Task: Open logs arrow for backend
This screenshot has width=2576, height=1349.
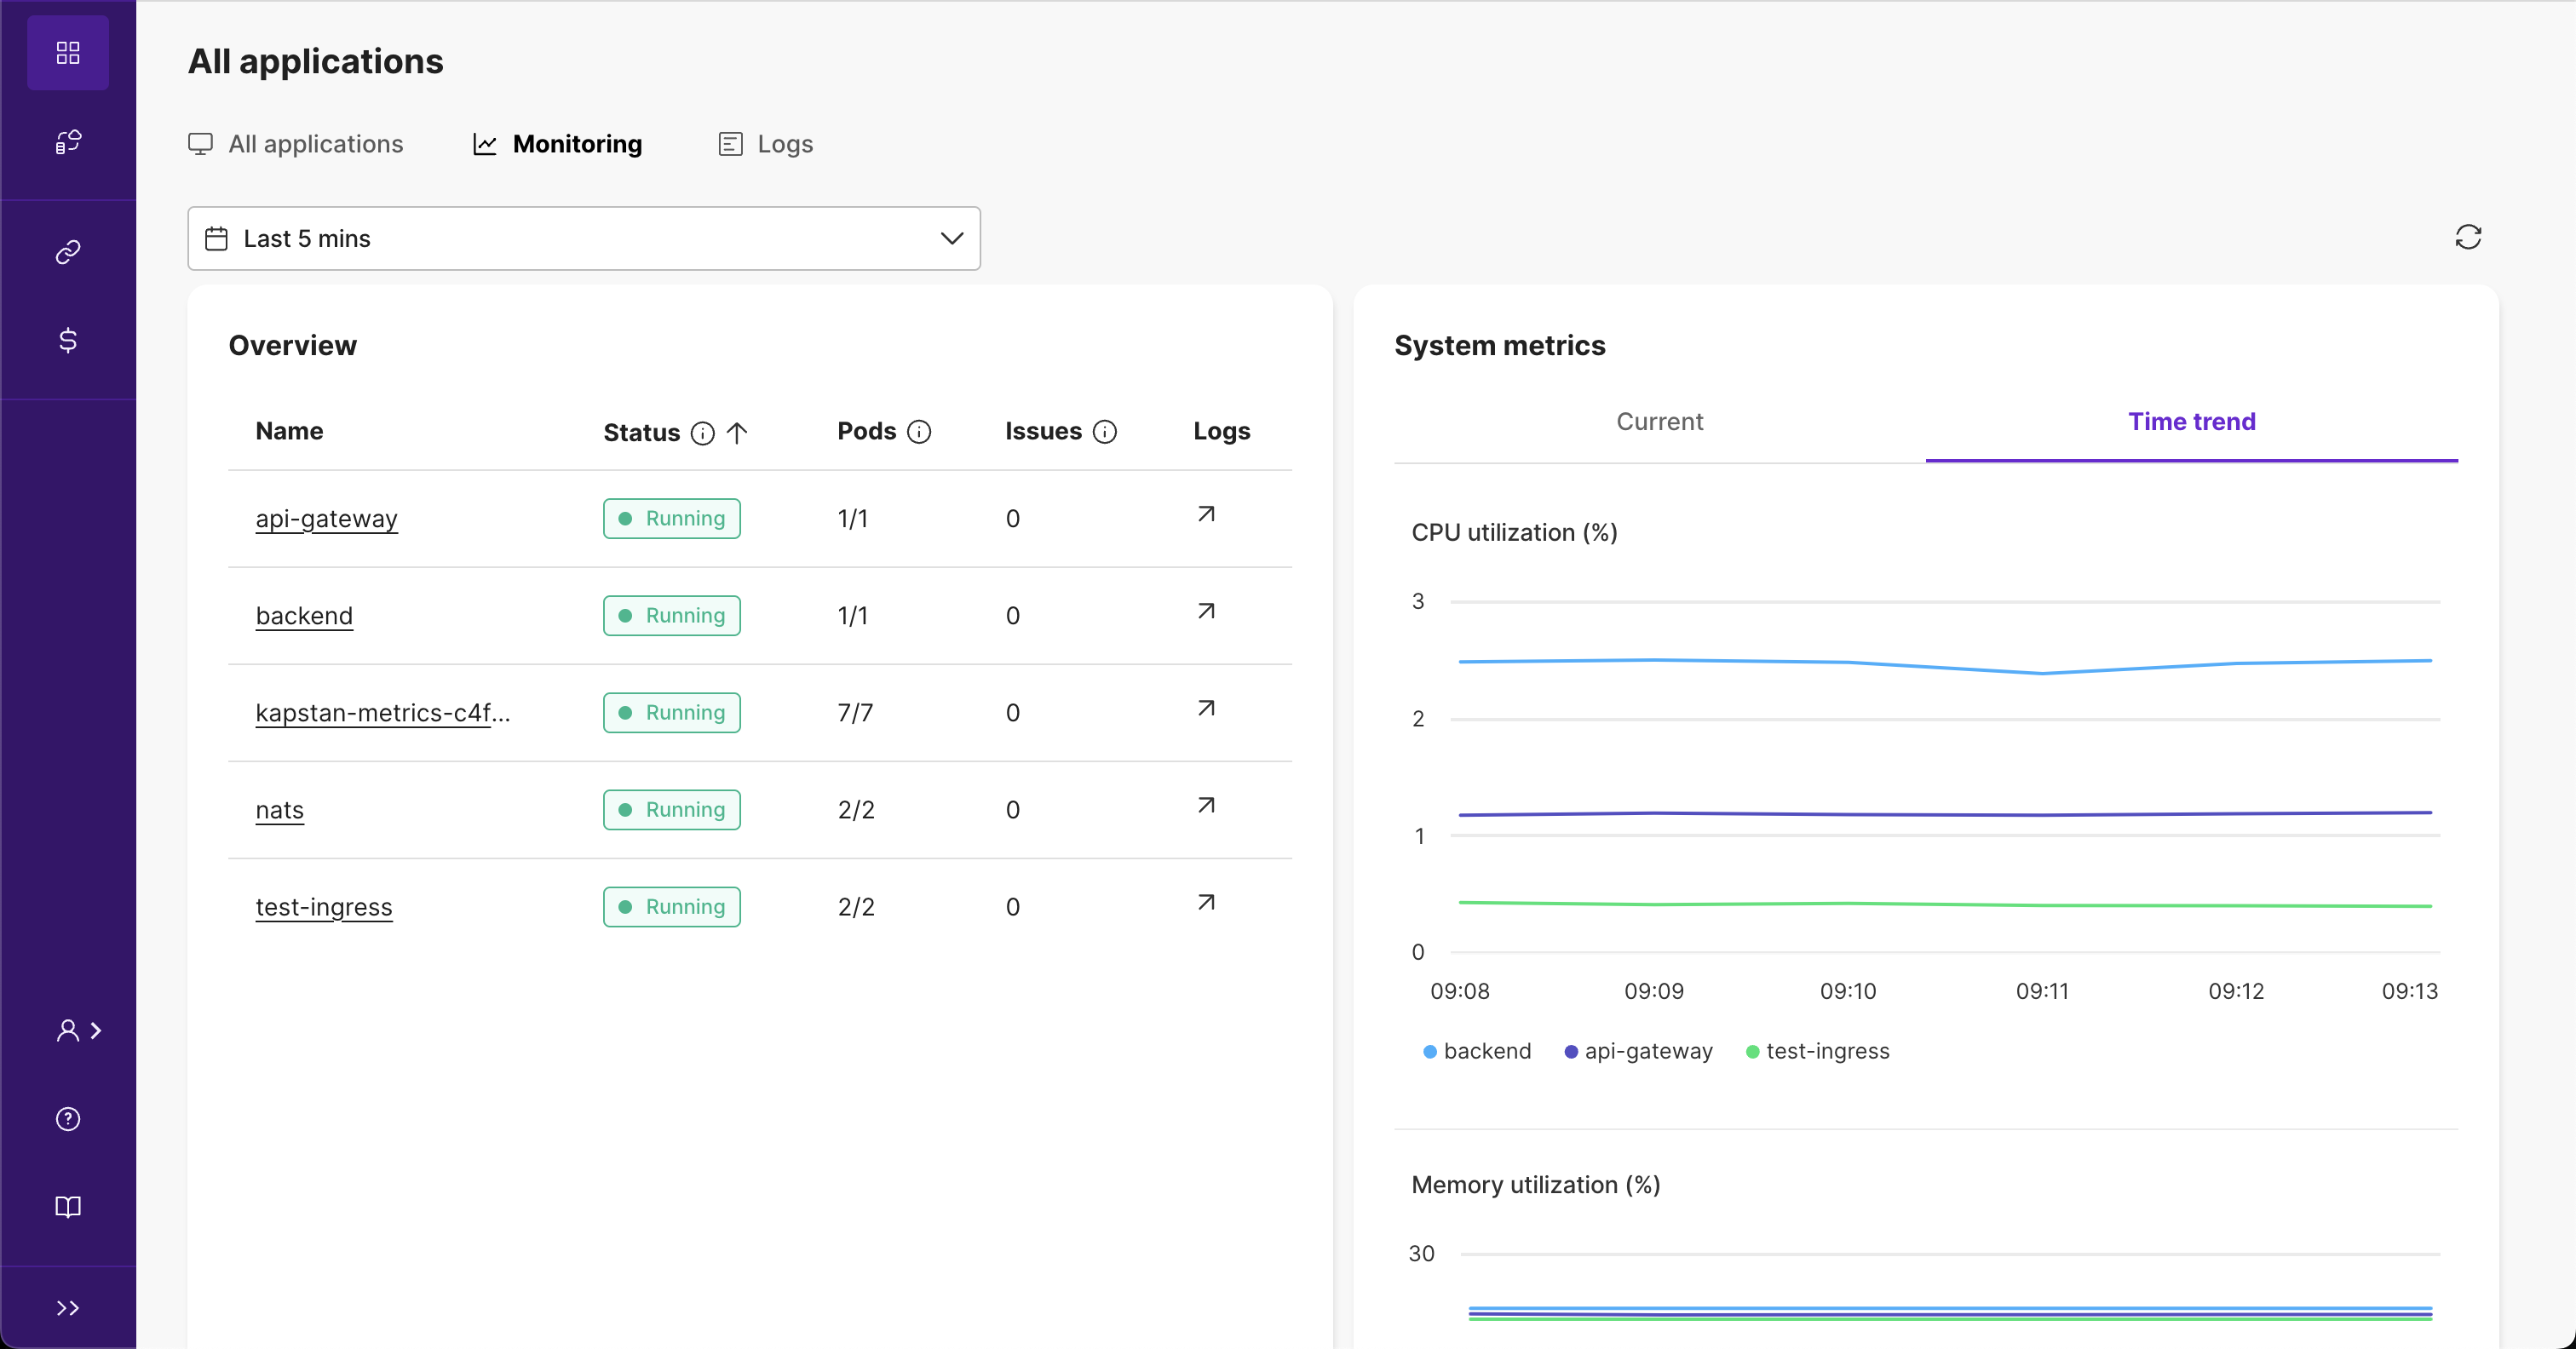Action: coord(1206,611)
